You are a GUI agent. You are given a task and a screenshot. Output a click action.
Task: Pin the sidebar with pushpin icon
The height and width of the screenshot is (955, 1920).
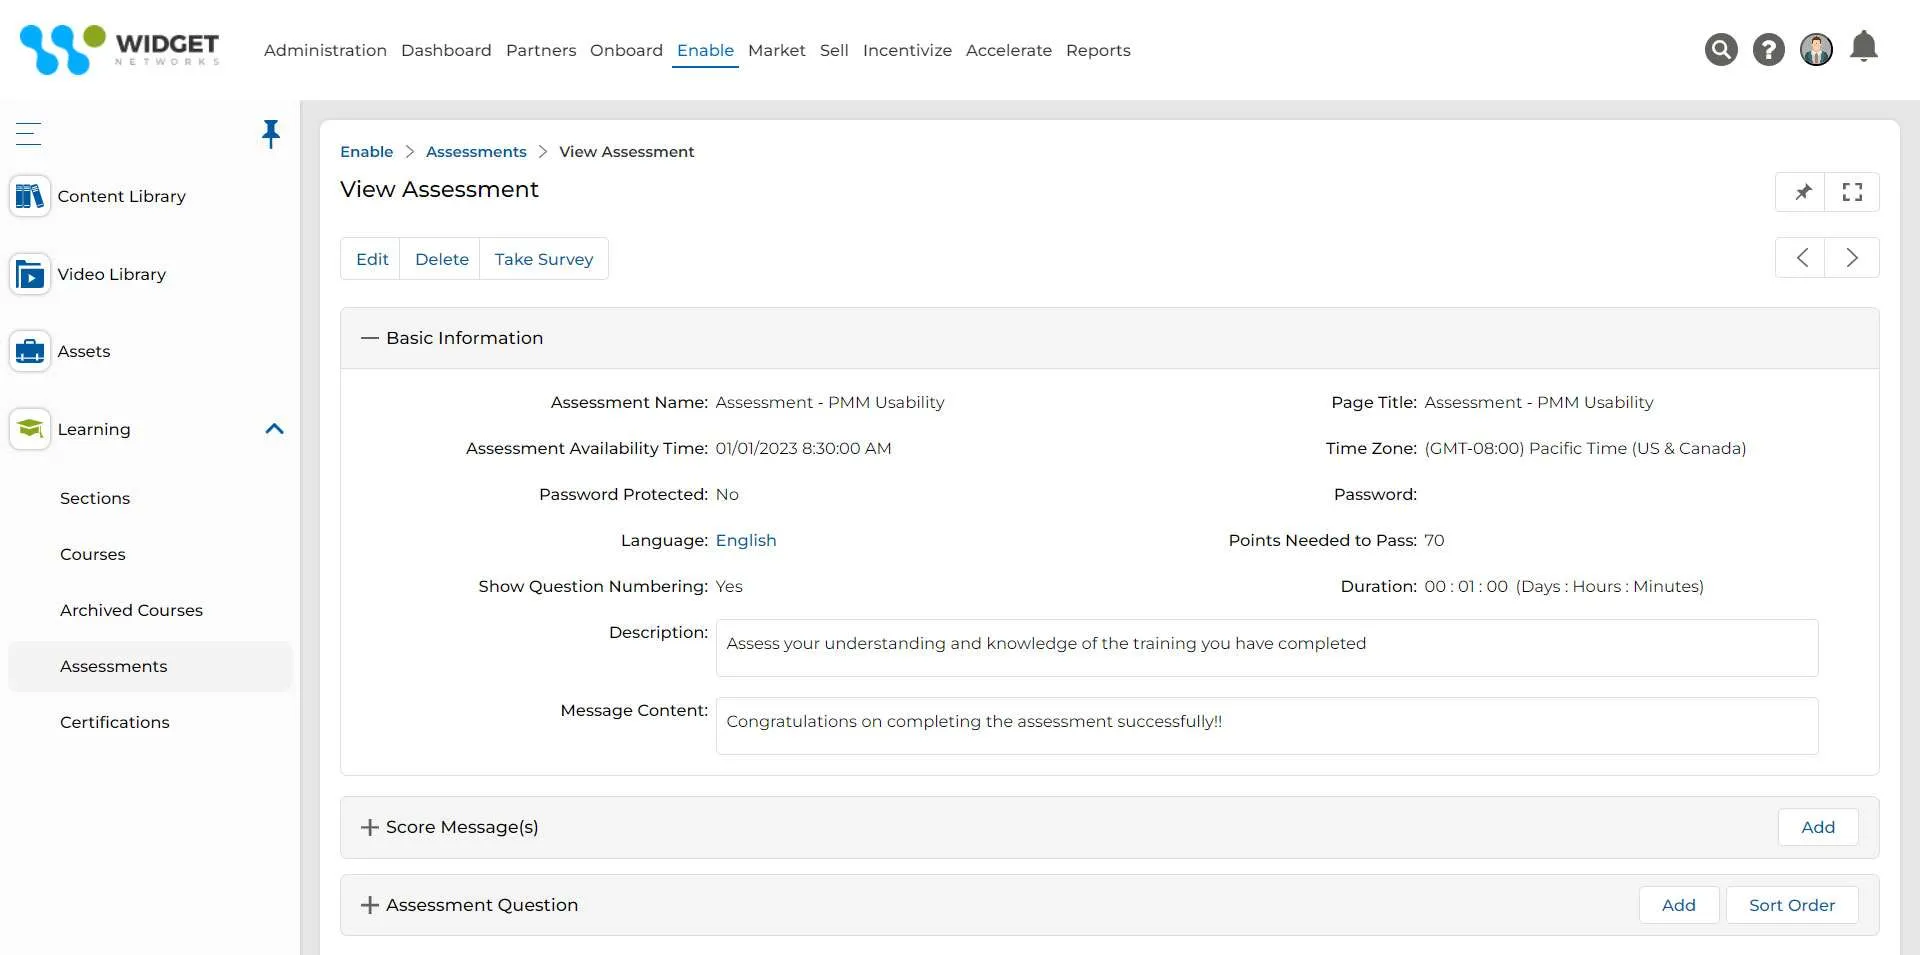[x=270, y=133]
